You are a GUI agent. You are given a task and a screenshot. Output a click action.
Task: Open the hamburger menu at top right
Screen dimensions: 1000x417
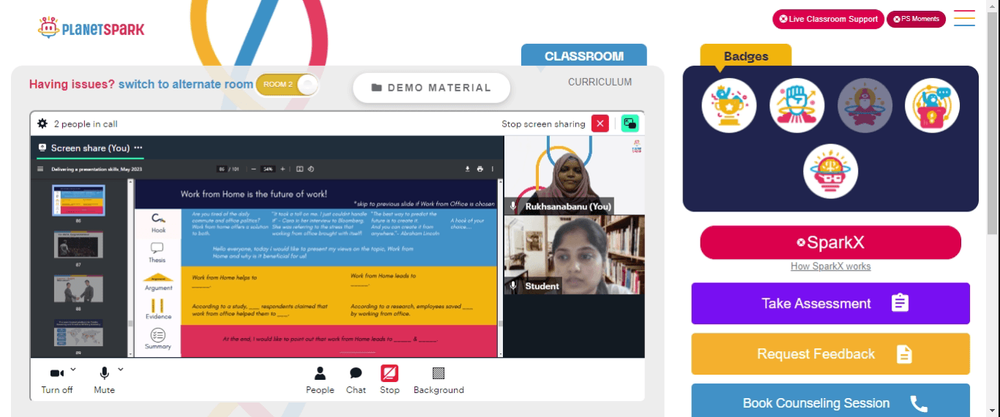point(964,18)
